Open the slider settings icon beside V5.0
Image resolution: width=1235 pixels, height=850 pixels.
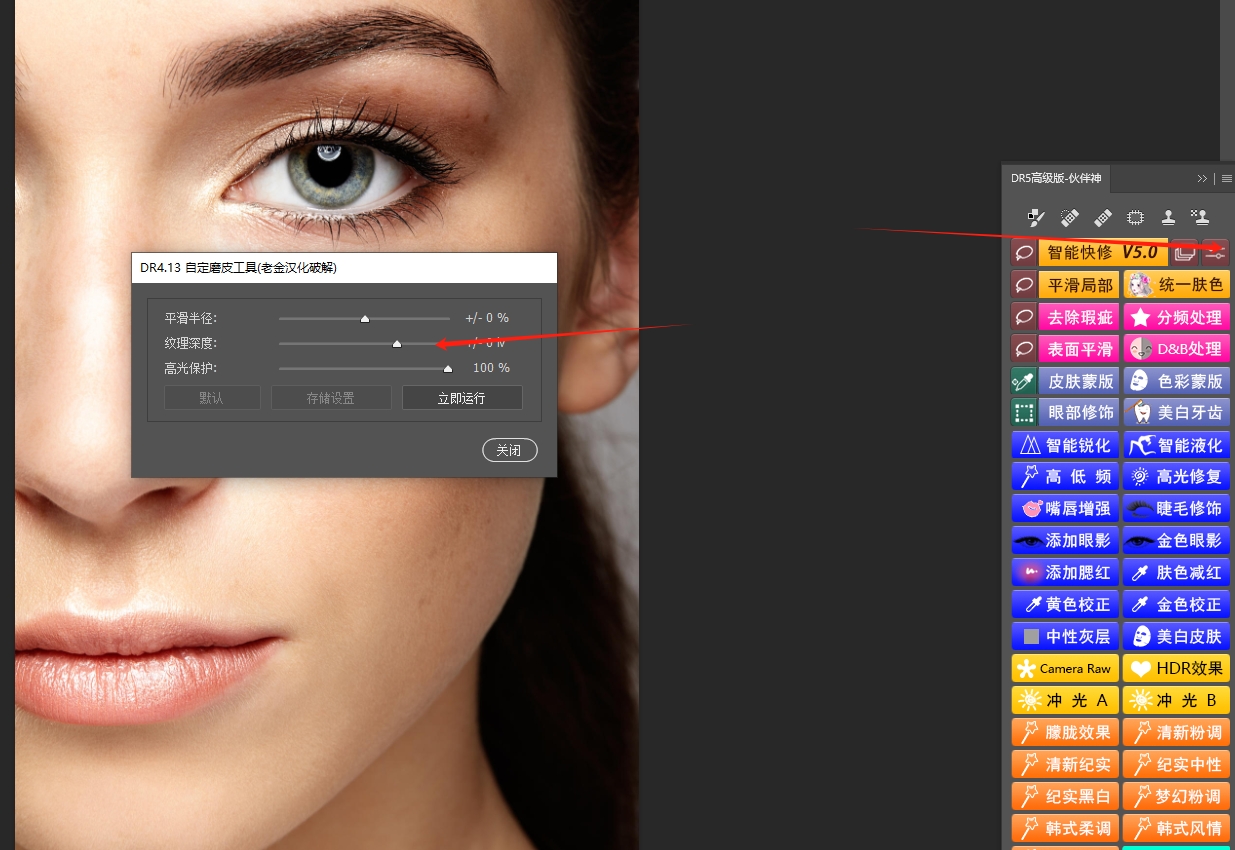pos(1216,253)
